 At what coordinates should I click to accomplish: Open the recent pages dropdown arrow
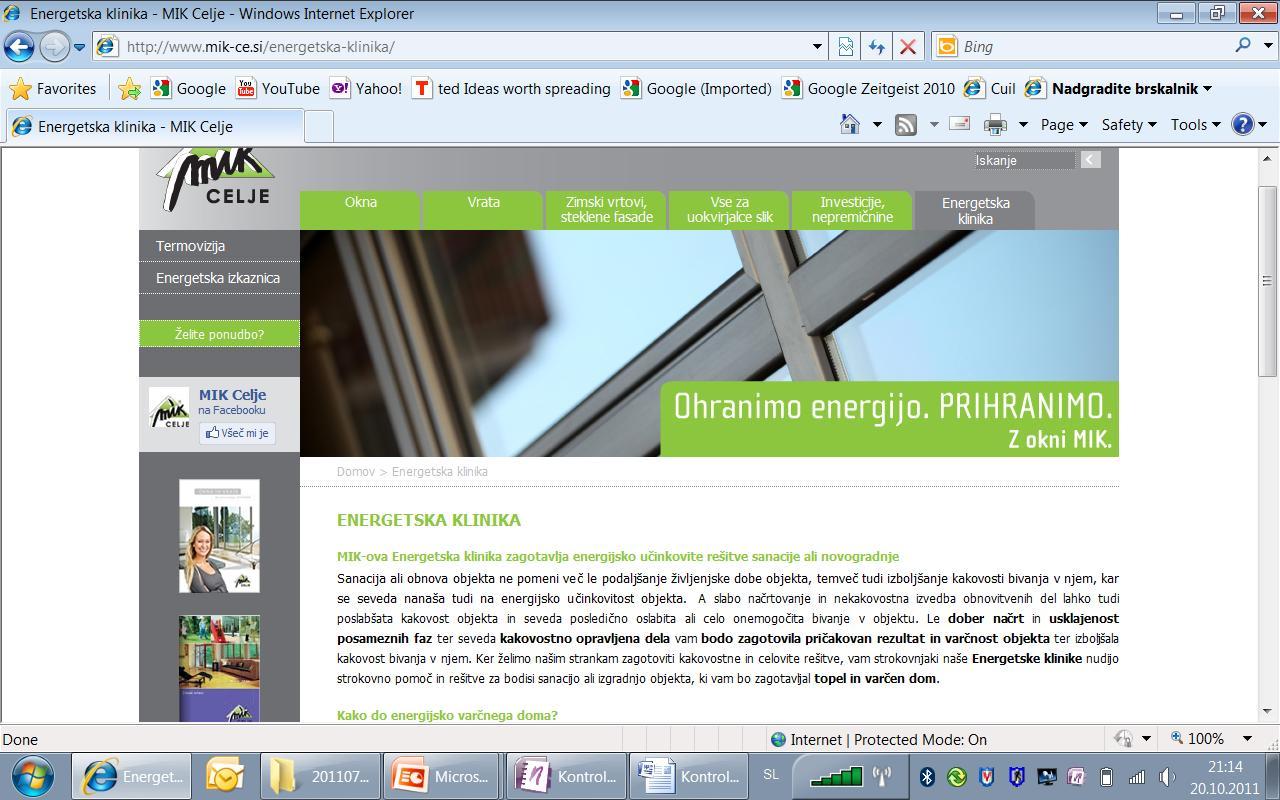pyautogui.click(x=79, y=47)
